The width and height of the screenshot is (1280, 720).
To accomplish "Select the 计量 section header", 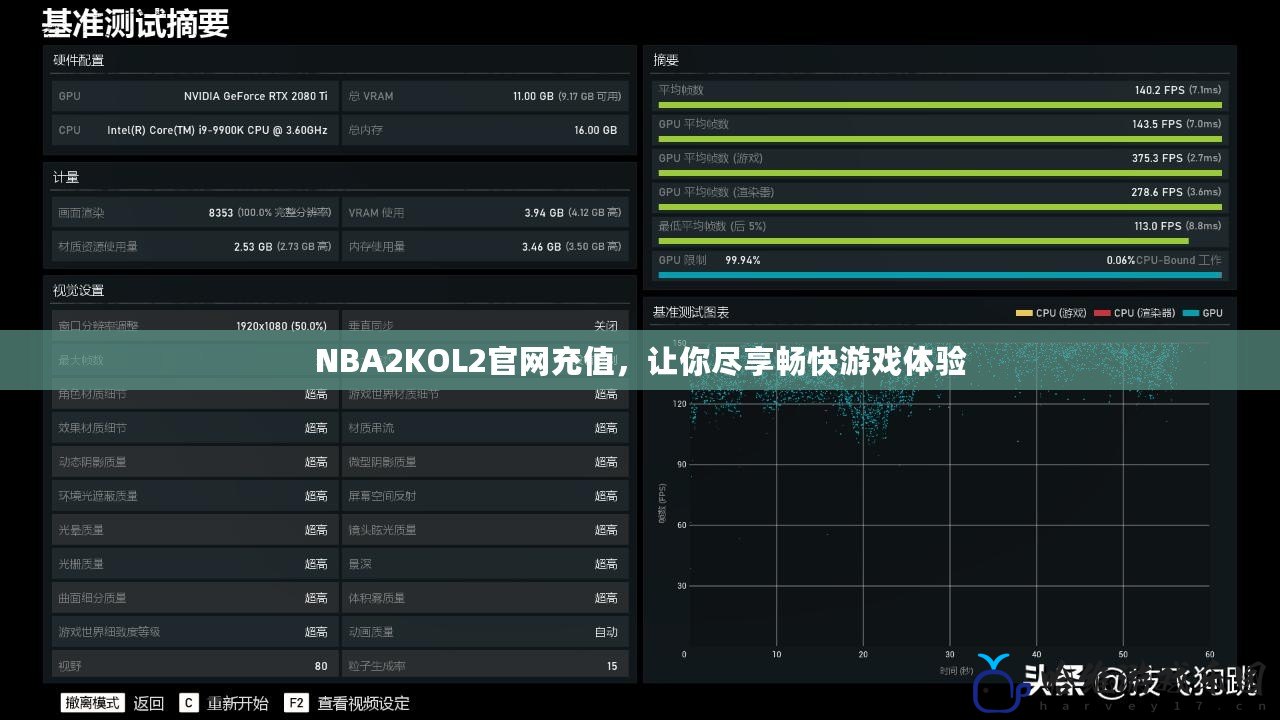I will pos(66,177).
